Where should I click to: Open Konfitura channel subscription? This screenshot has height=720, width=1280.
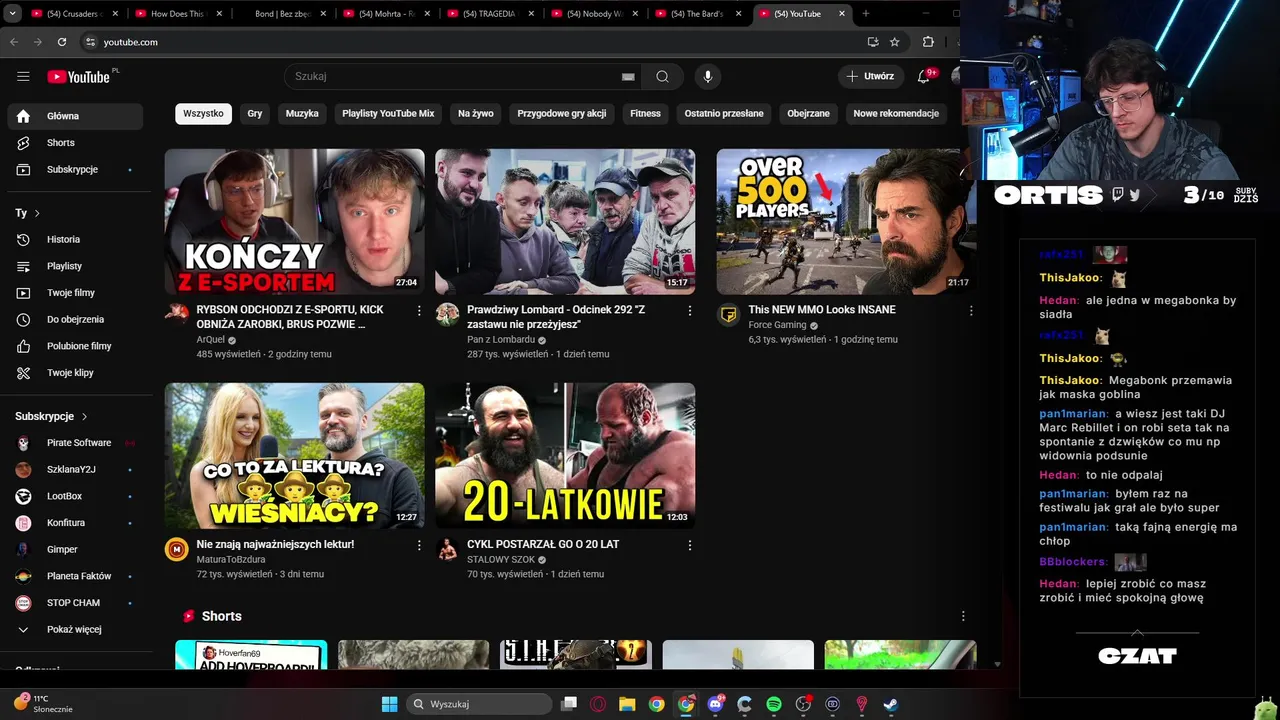75,523
